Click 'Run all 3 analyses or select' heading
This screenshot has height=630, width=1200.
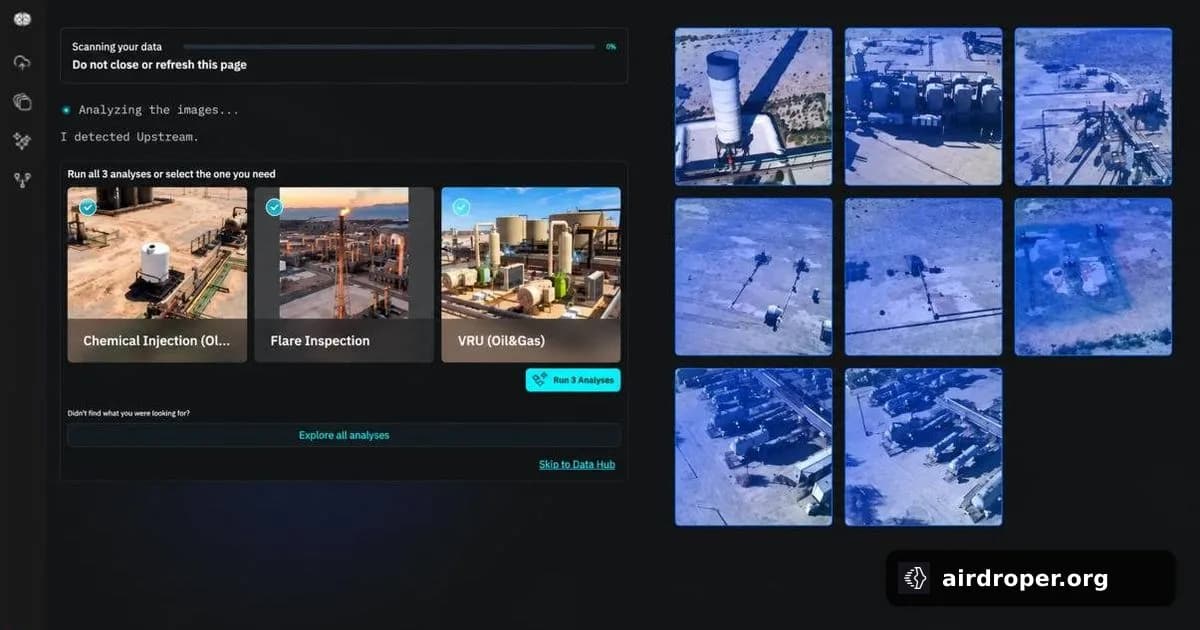171,174
